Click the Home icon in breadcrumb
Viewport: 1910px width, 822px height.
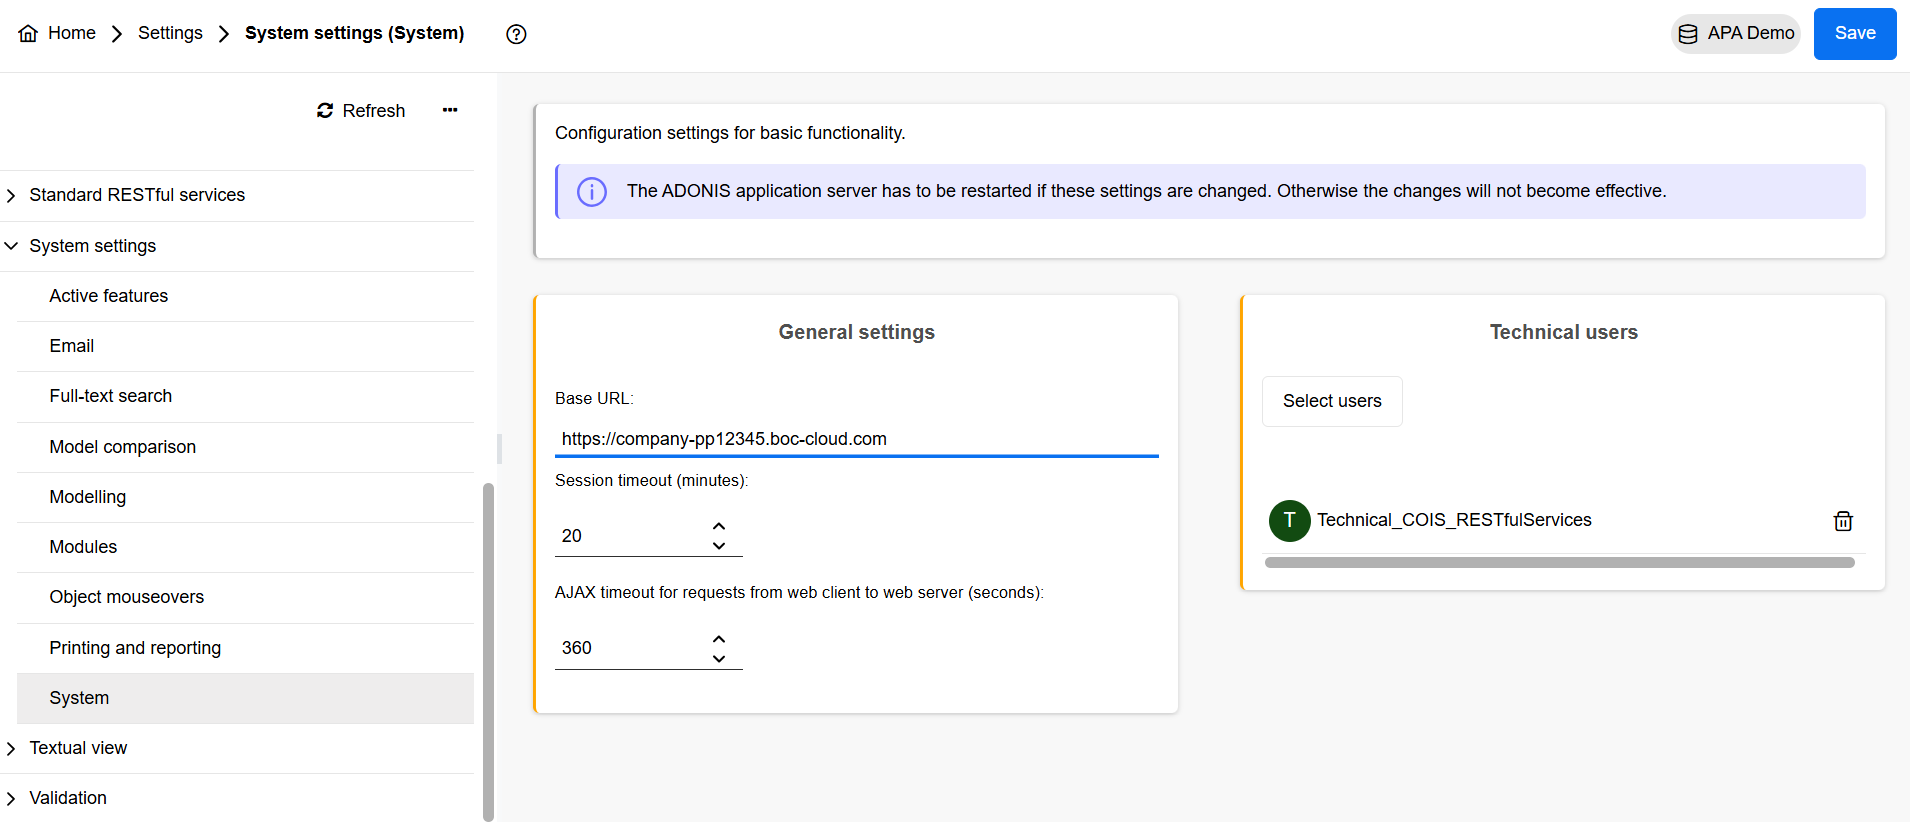(x=28, y=34)
